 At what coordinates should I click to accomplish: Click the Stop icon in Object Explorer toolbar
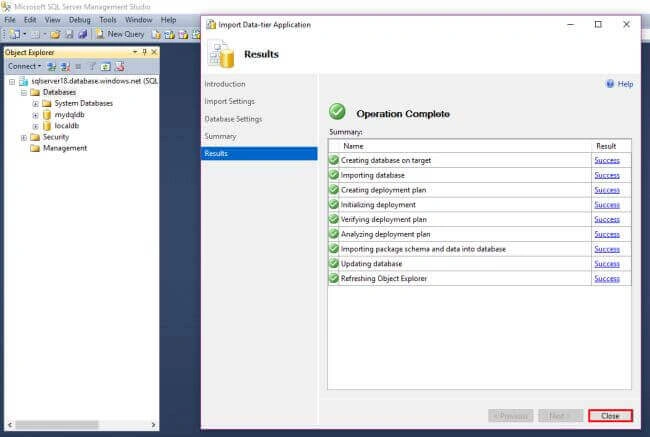coord(78,66)
